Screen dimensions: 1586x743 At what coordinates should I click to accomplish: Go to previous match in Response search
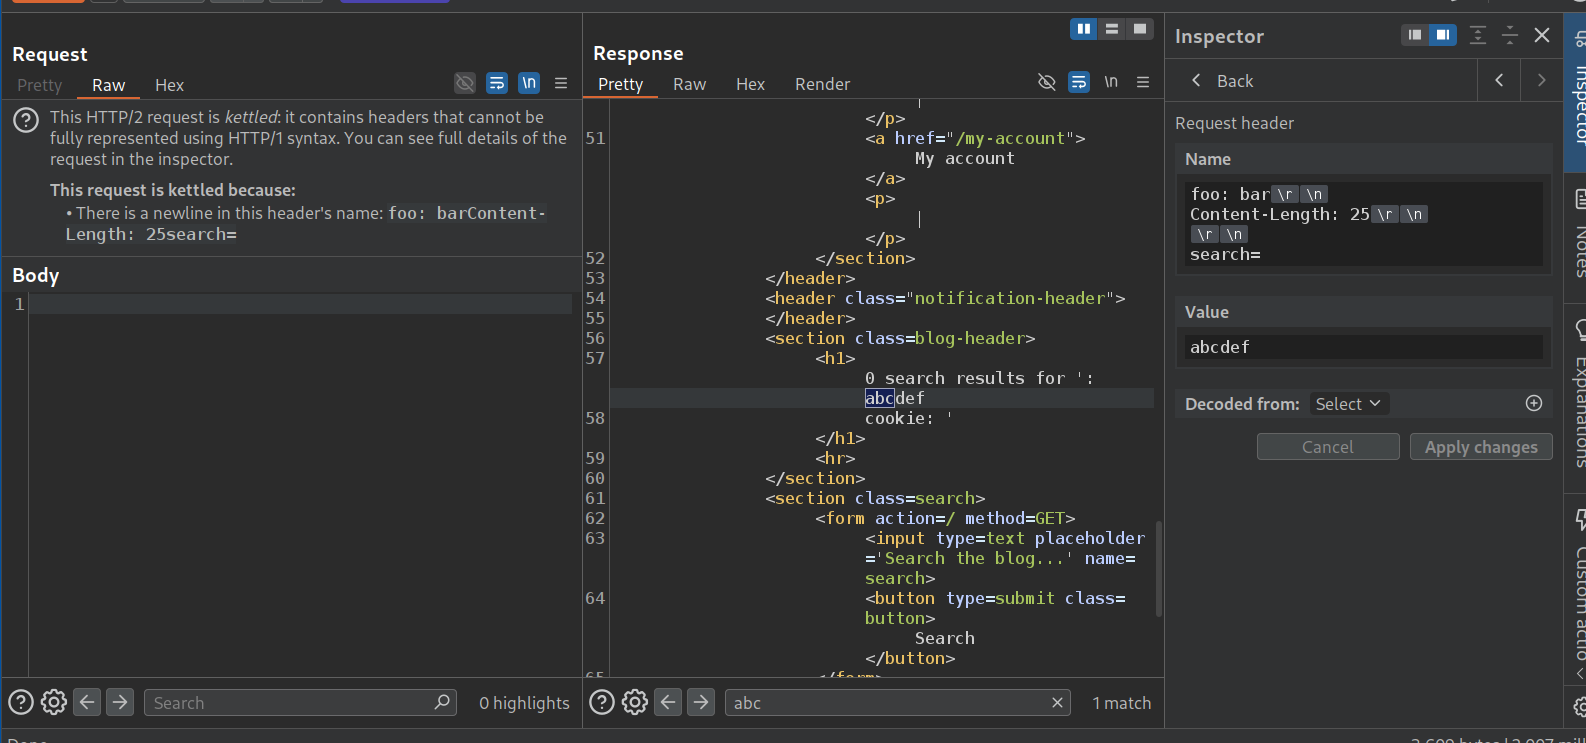pos(668,703)
